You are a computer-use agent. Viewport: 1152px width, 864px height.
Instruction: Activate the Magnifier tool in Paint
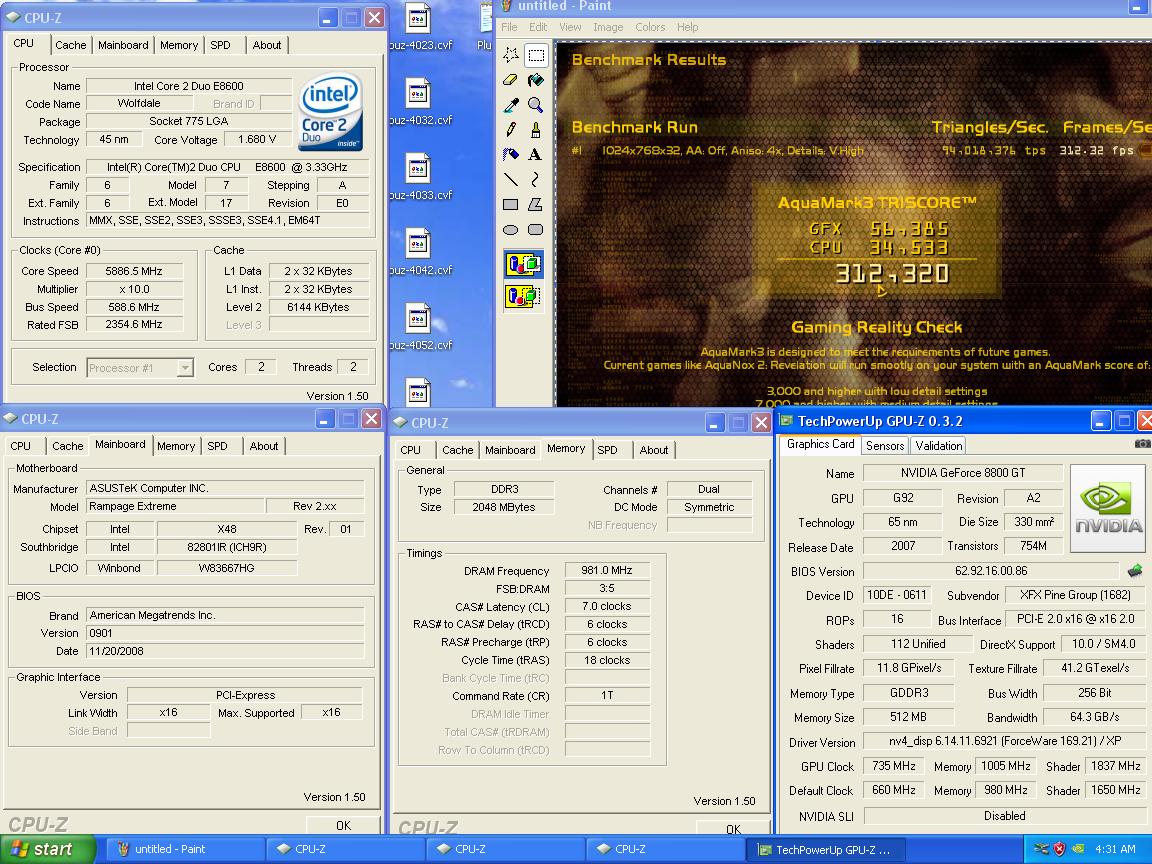pos(536,105)
